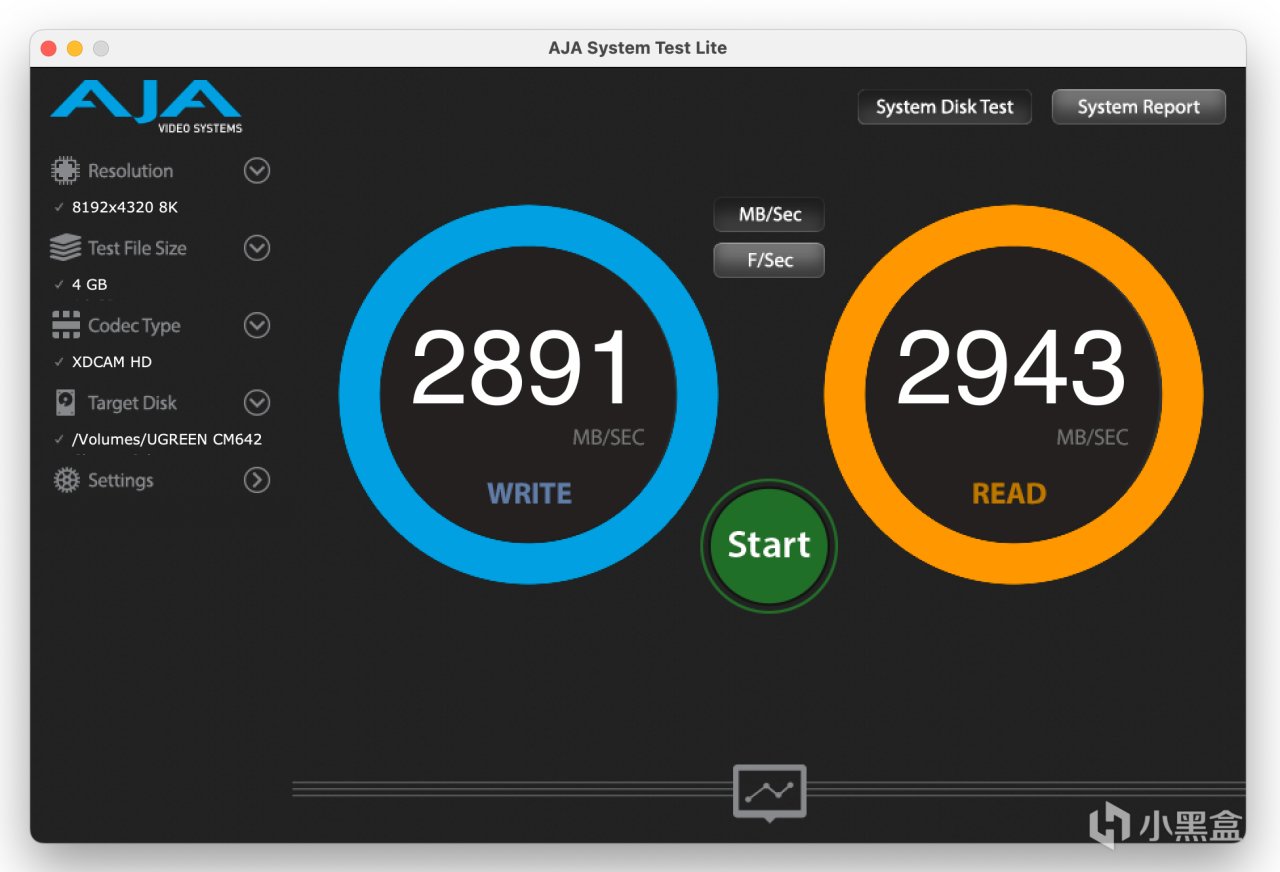
Task: Expand the Resolution dropdown chevron
Action: pyautogui.click(x=257, y=171)
